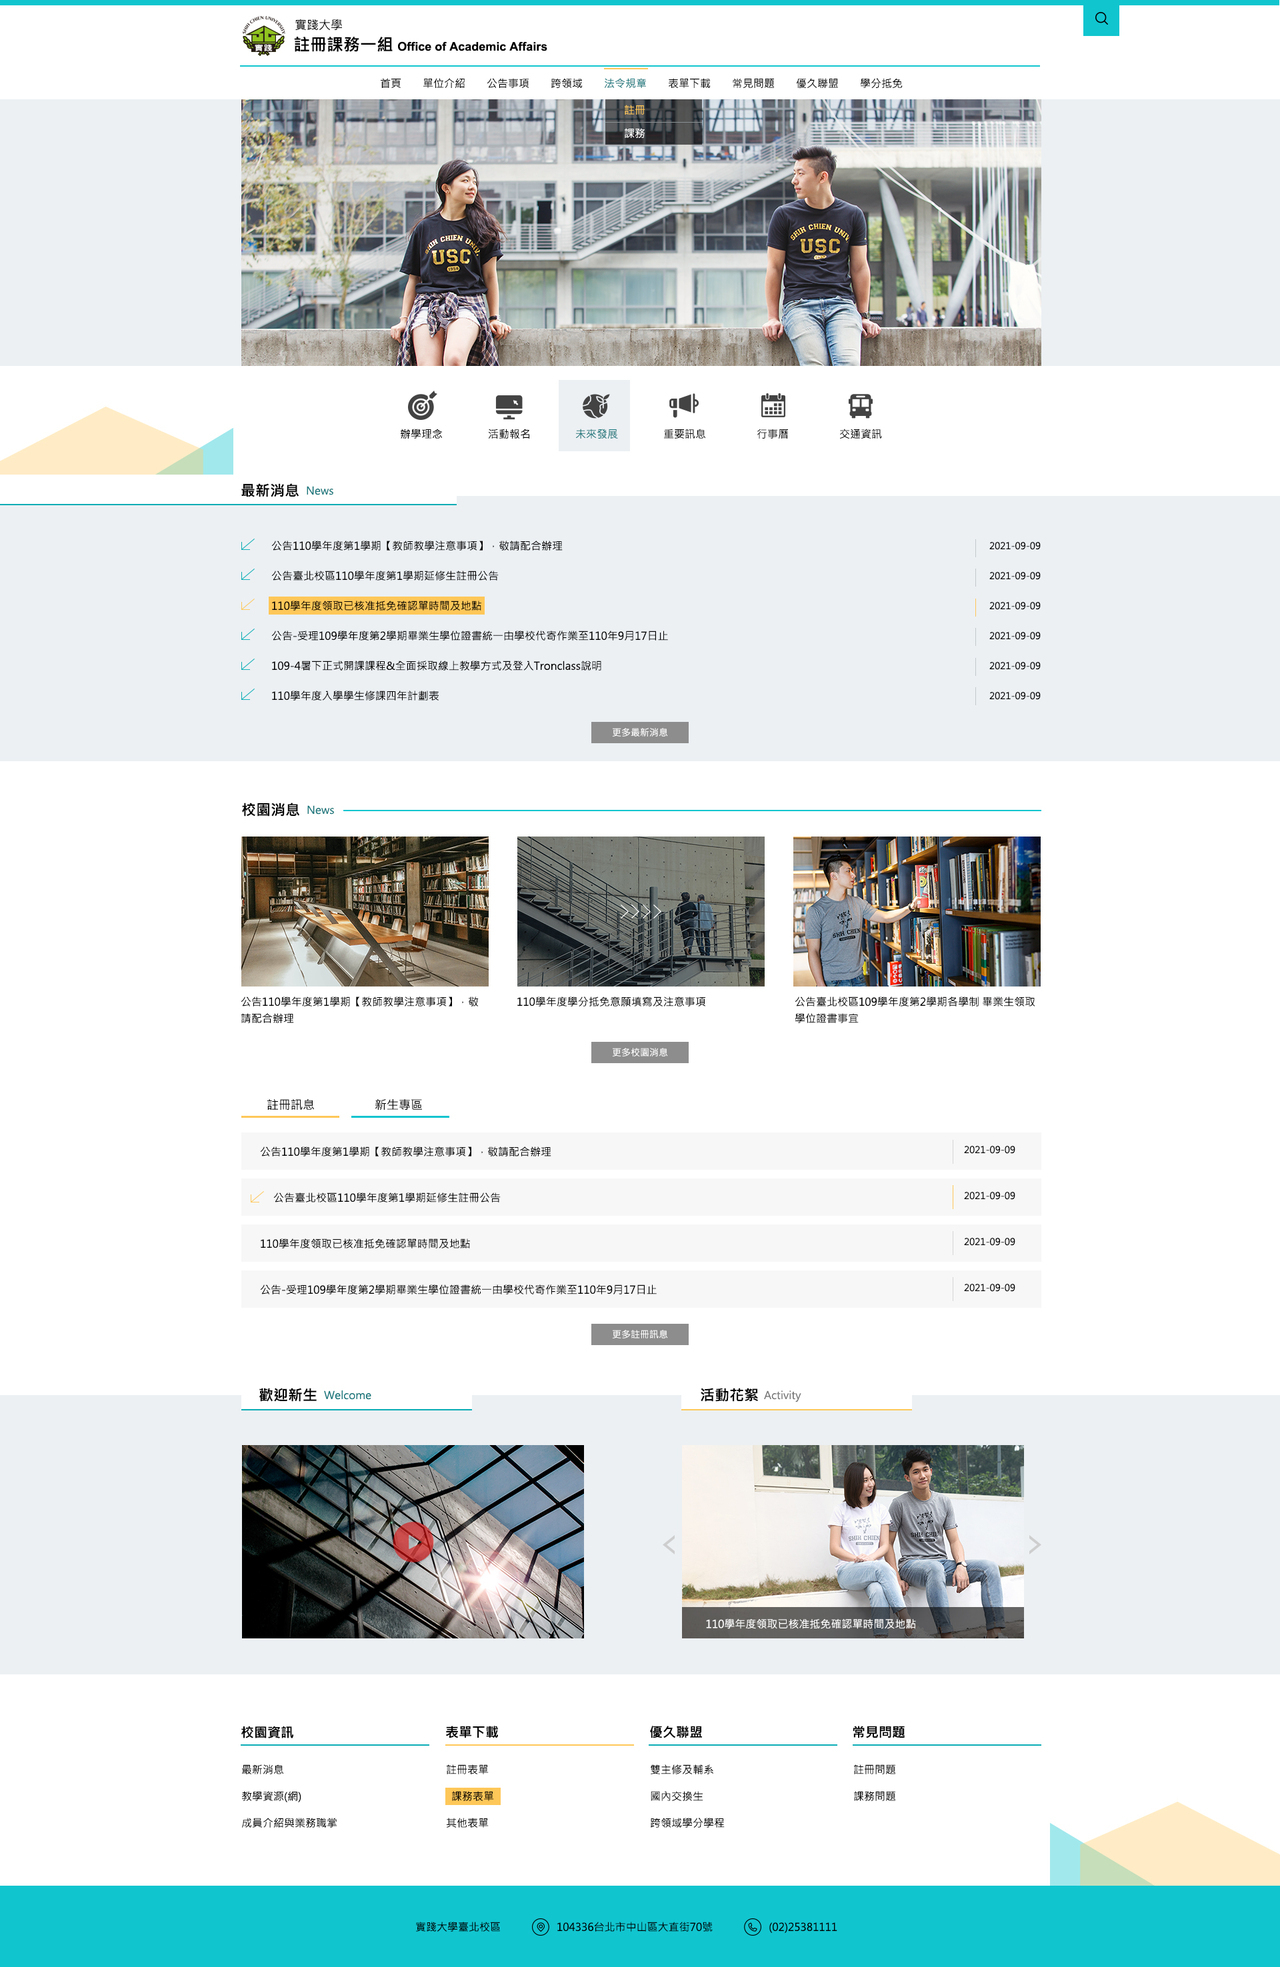Select 註冊 in the 法令規章 submenu
Screen dimensions: 1280x1967
tap(635, 110)
